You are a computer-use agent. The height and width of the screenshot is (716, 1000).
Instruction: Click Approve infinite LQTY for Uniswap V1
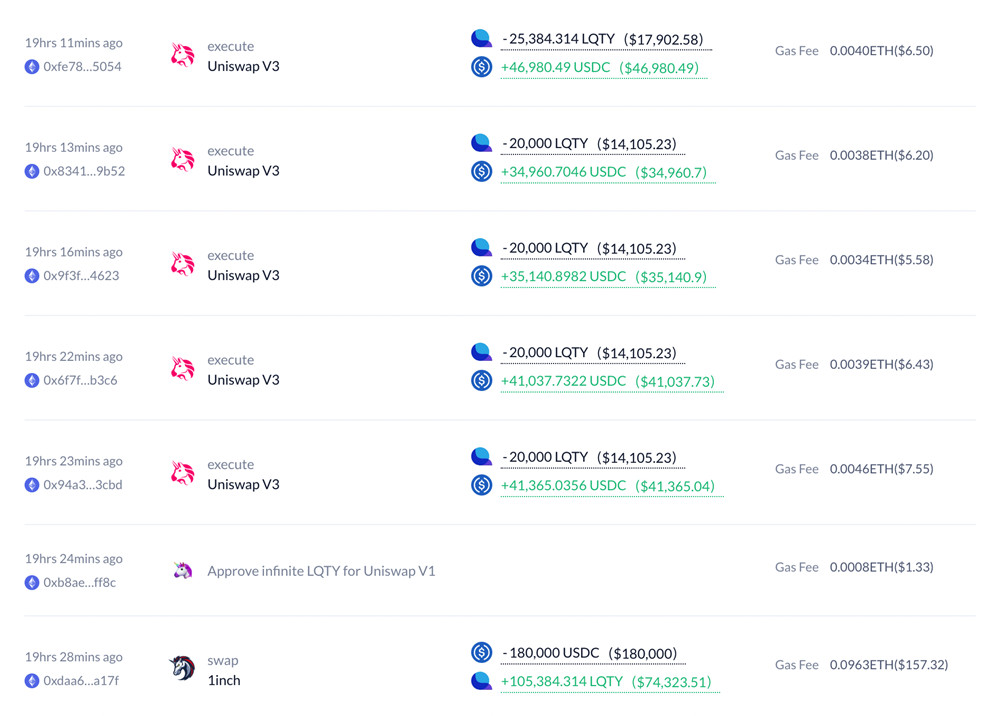[x=321, y=571]
